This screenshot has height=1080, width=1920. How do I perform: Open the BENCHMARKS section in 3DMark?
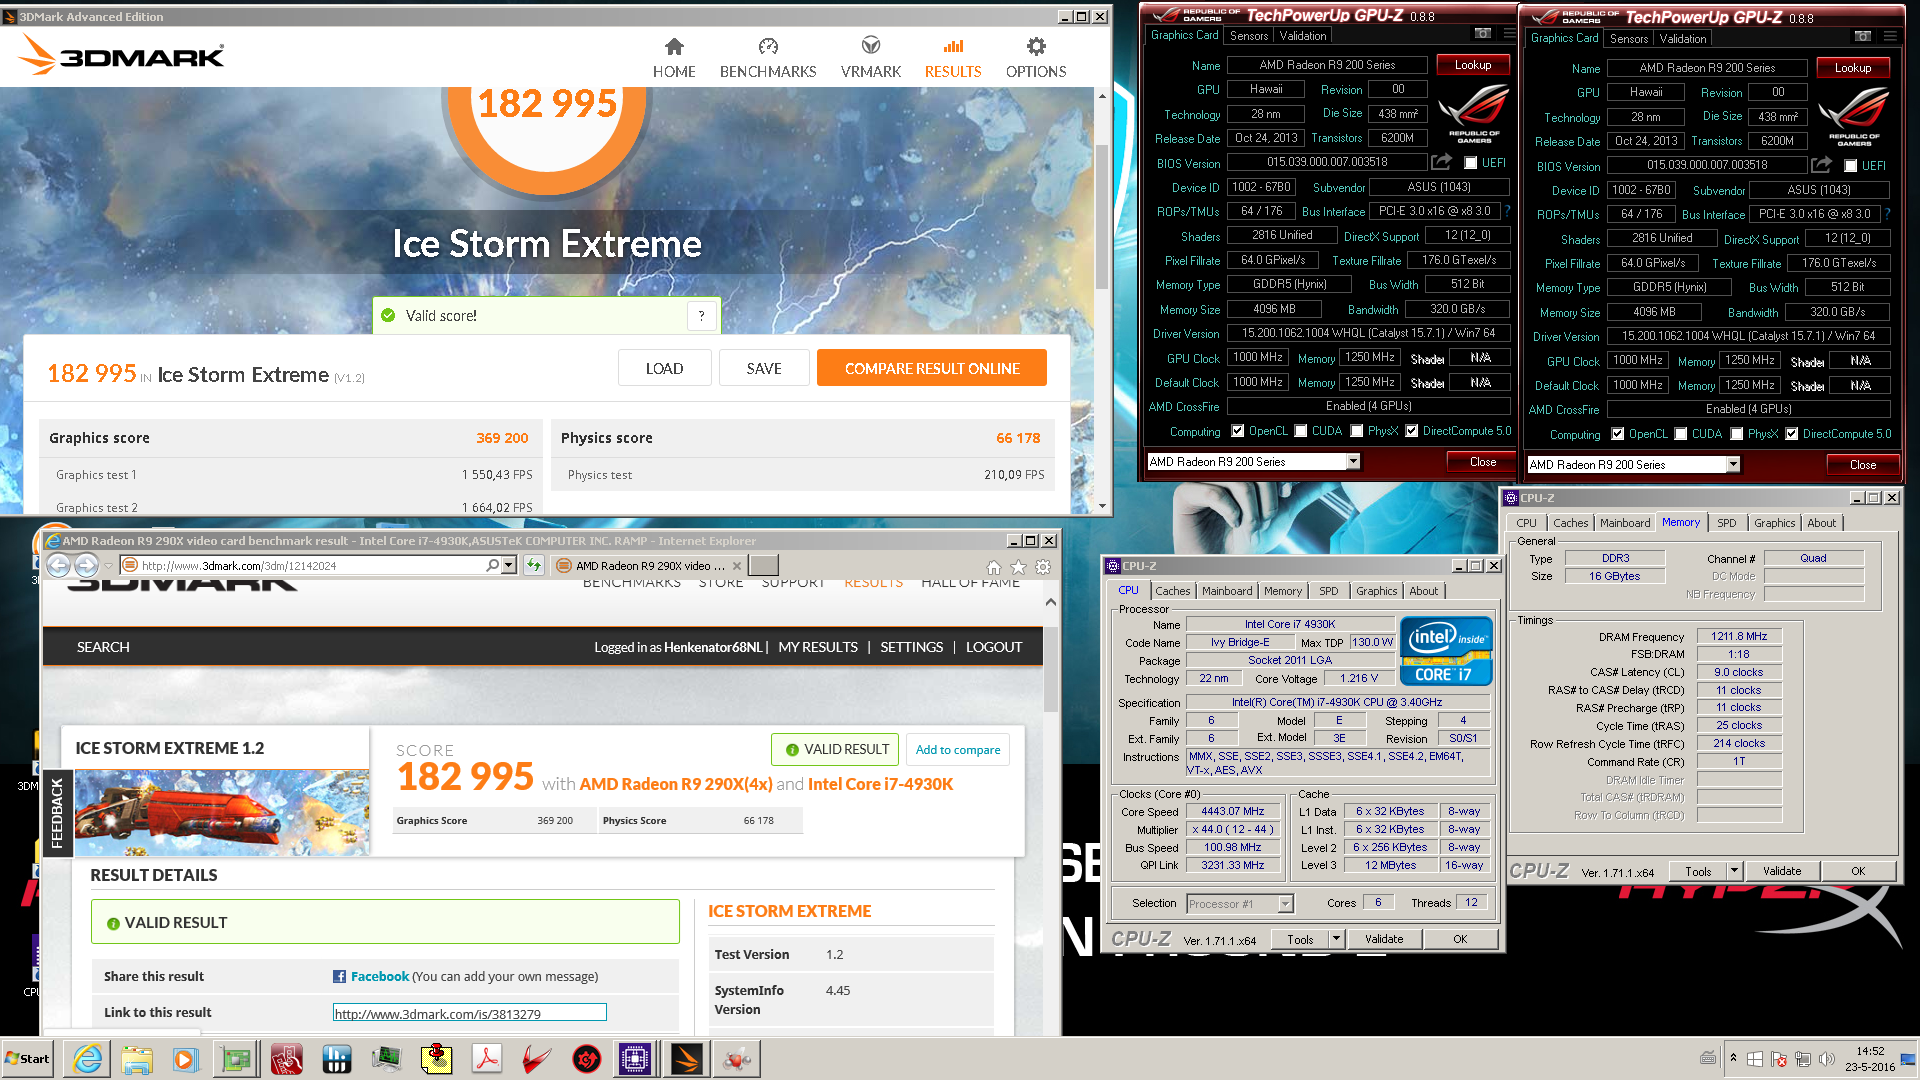[x=768, y=59]
